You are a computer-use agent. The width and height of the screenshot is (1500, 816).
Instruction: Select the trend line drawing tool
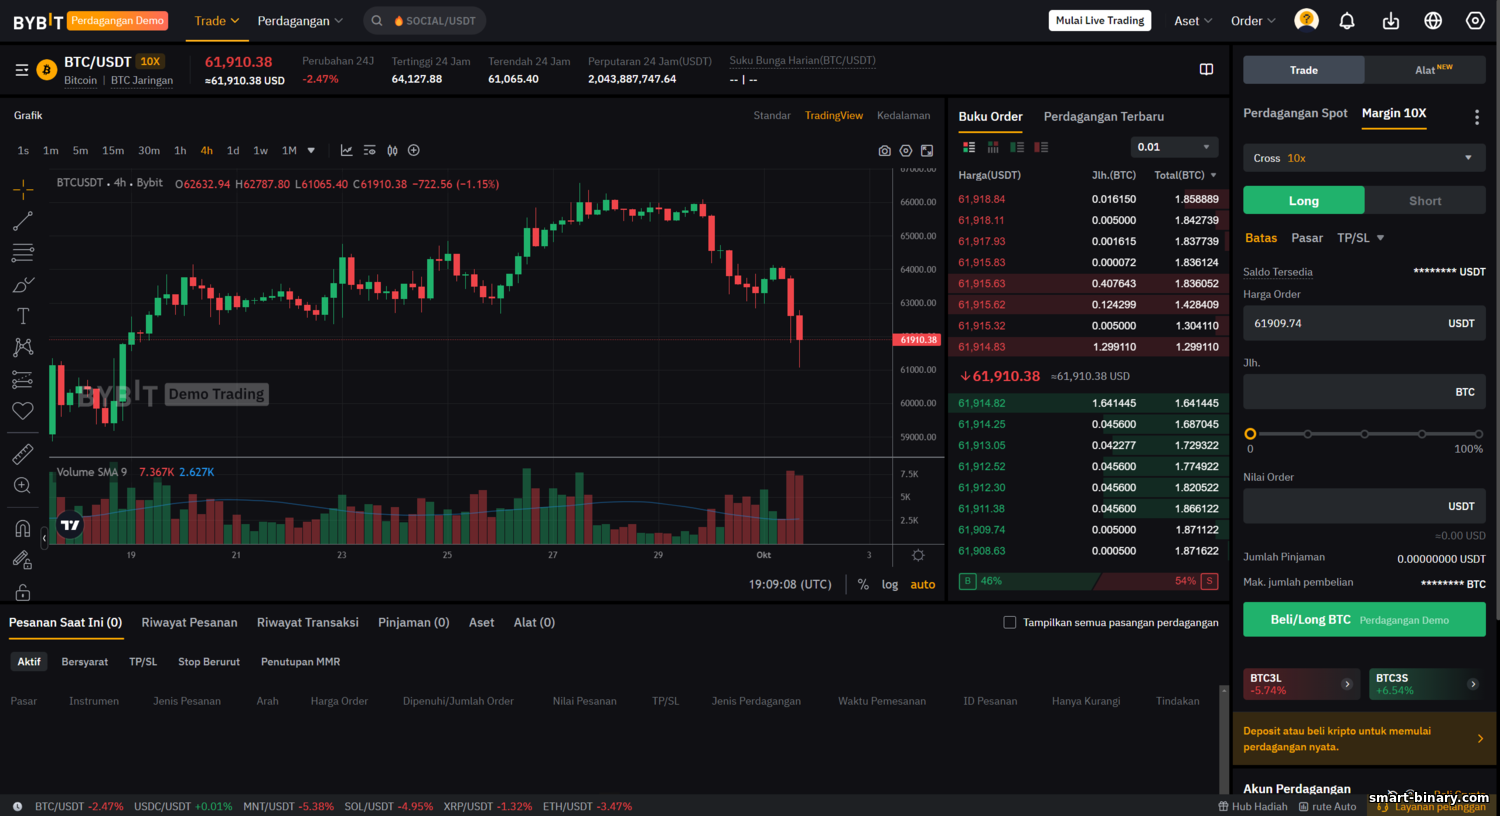23,221
